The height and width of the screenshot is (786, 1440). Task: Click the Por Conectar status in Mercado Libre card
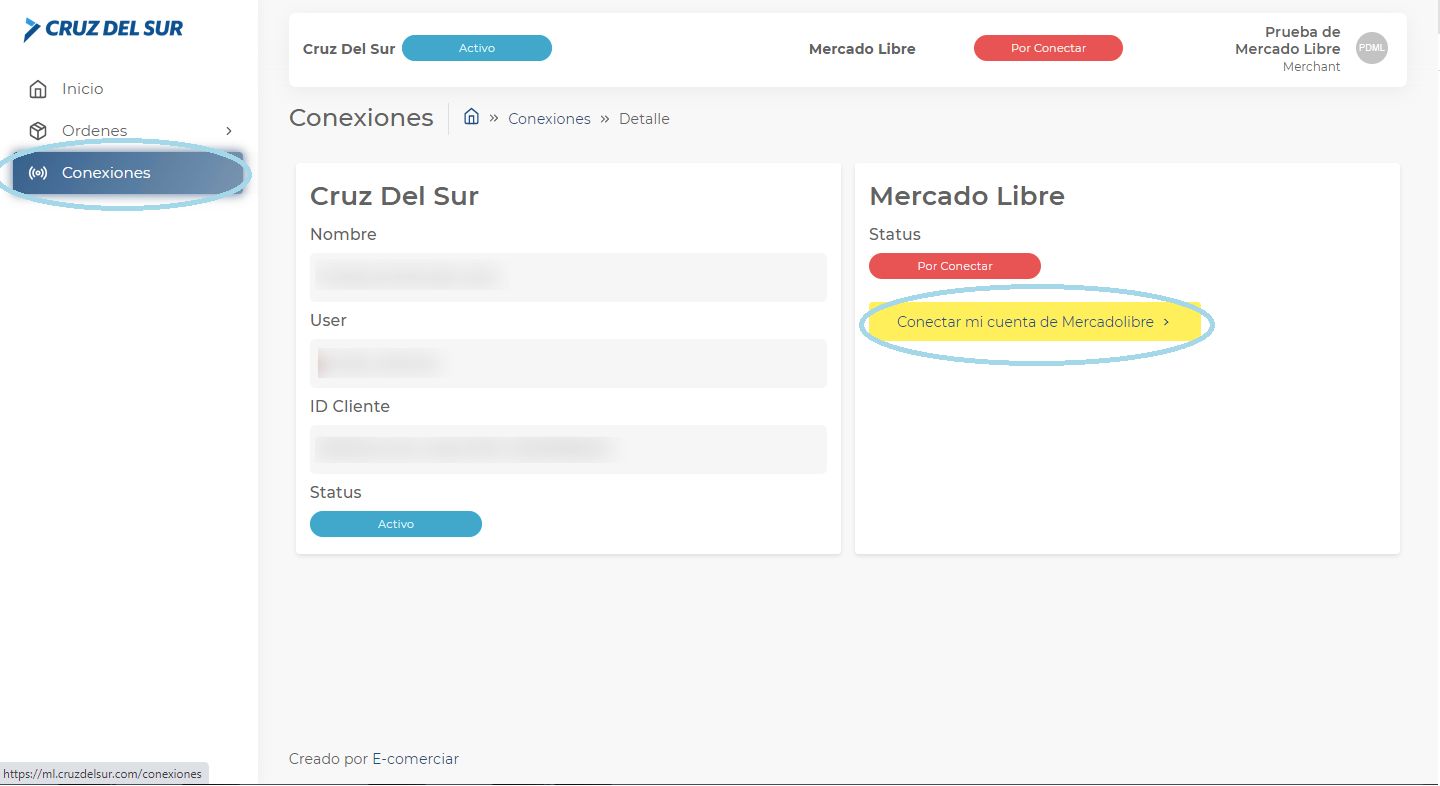(955, 266)
